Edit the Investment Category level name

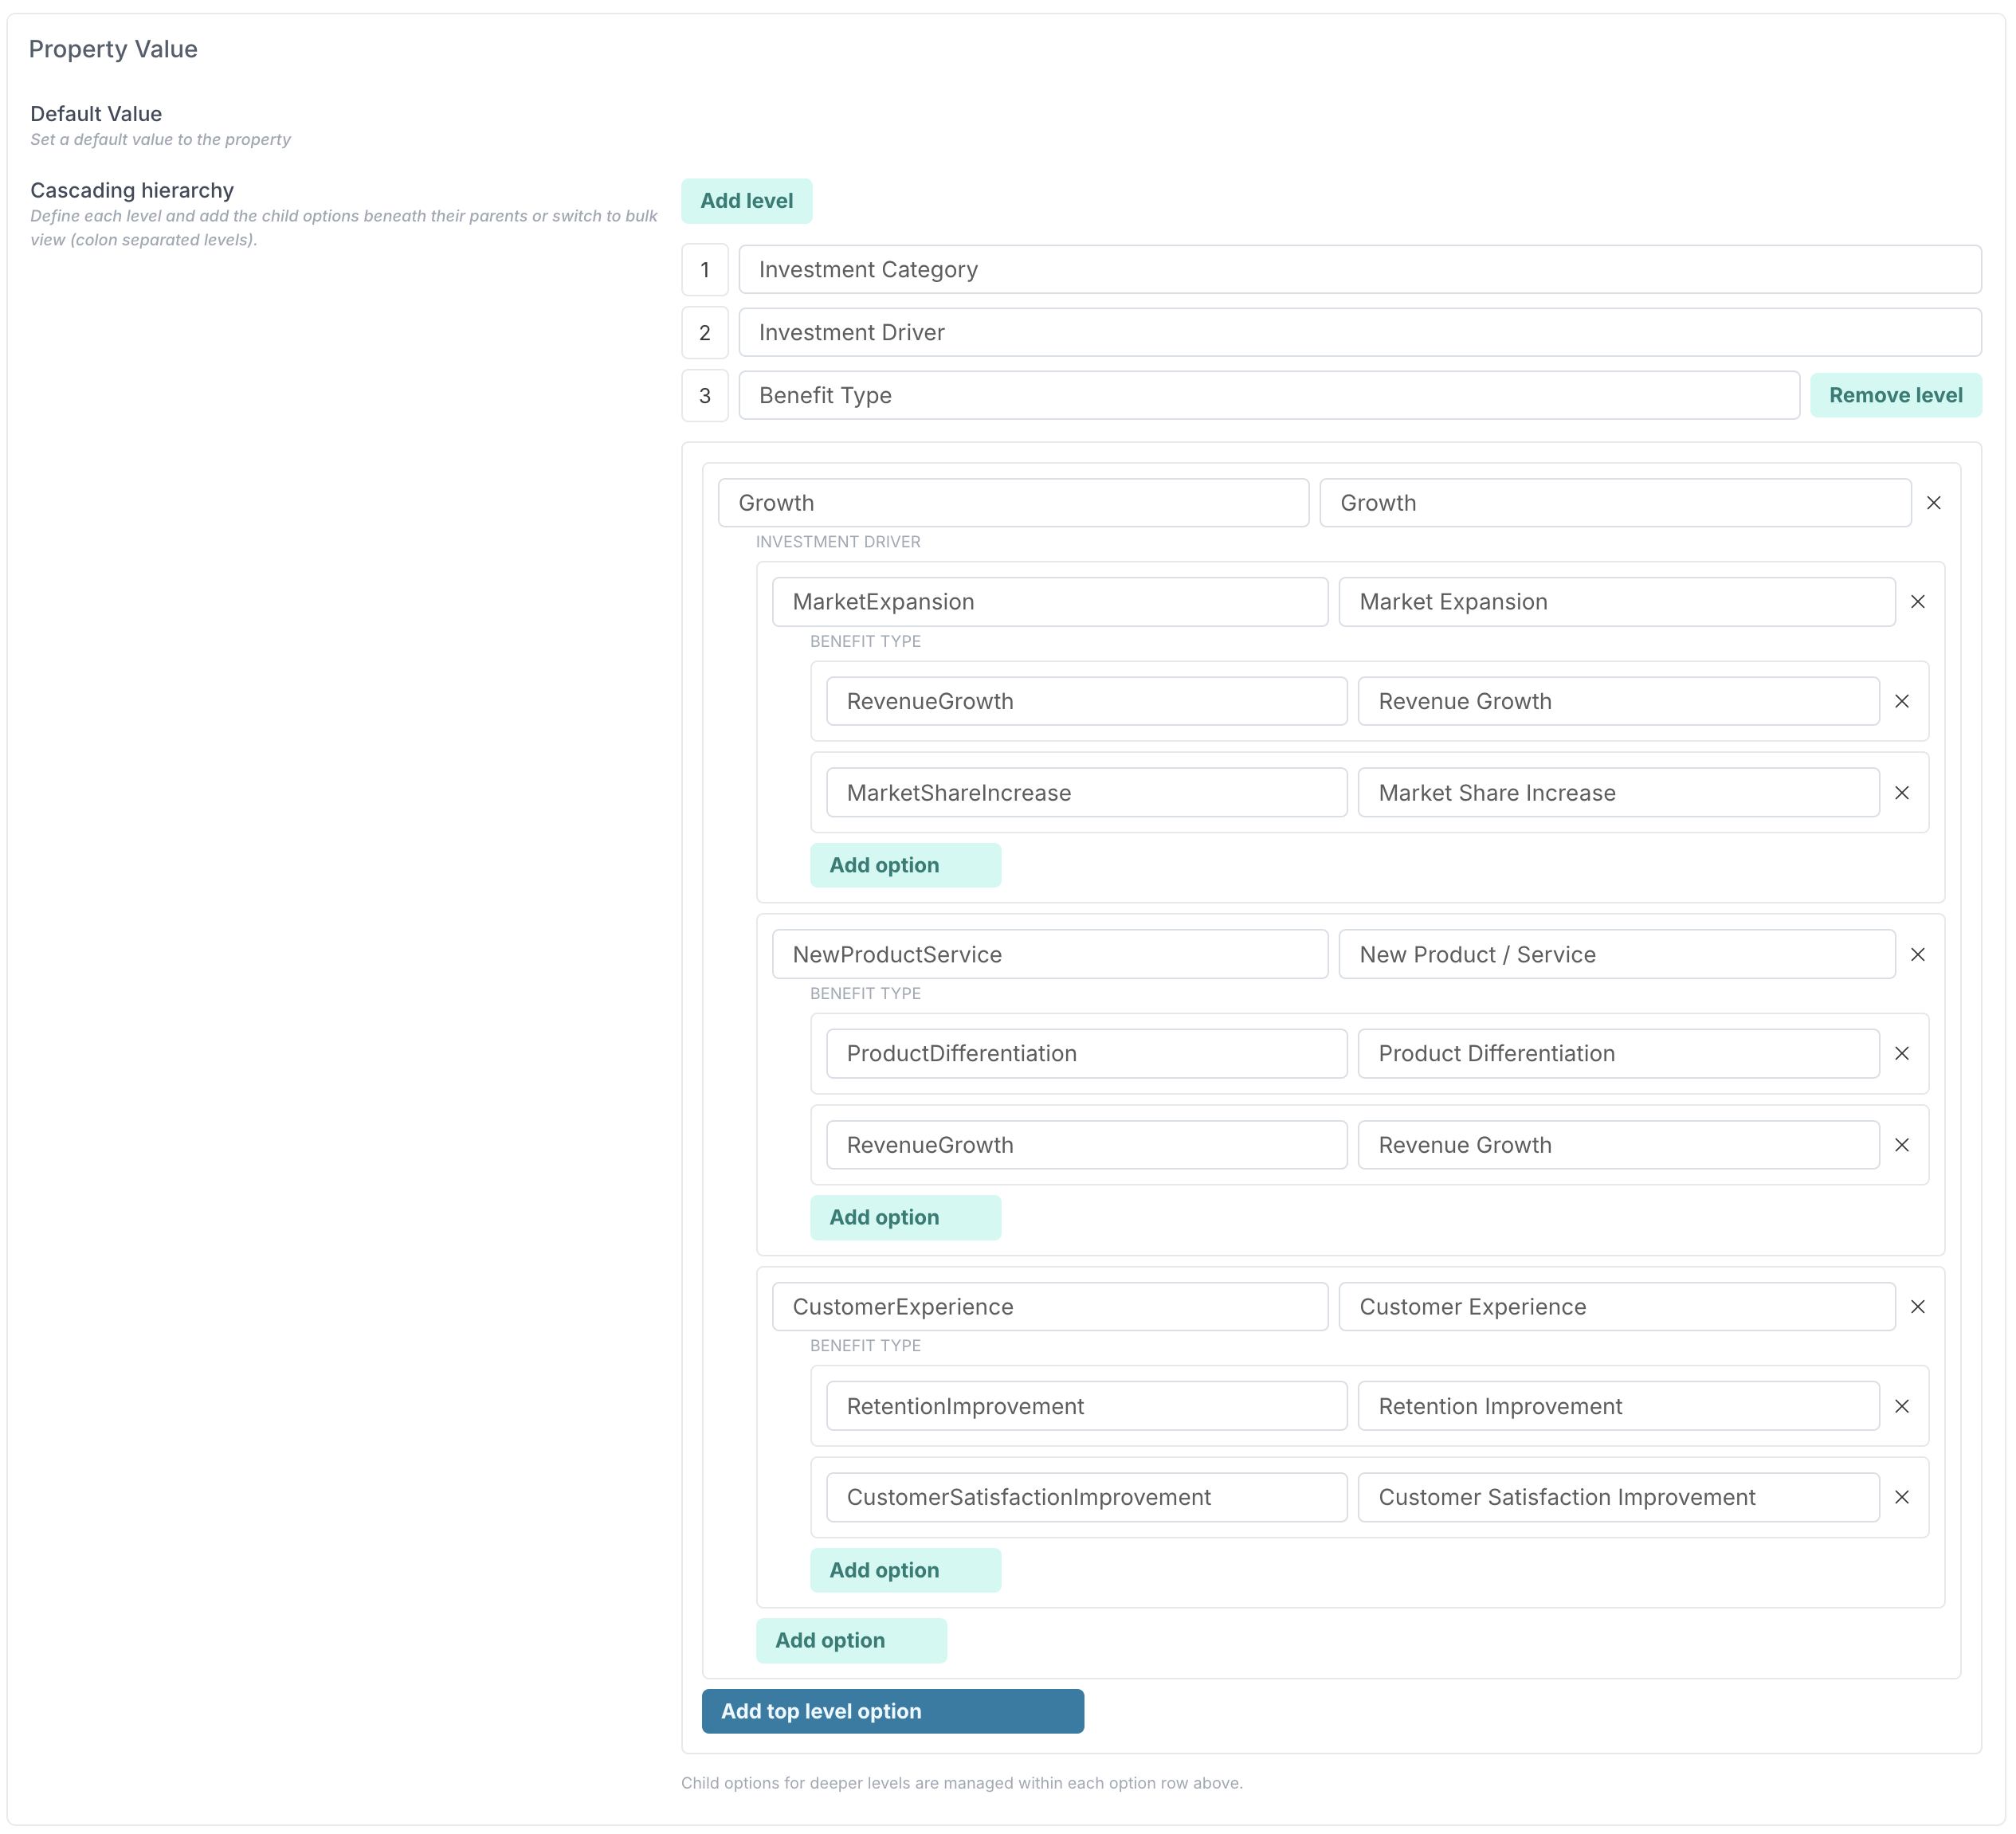pos(1359,270)
